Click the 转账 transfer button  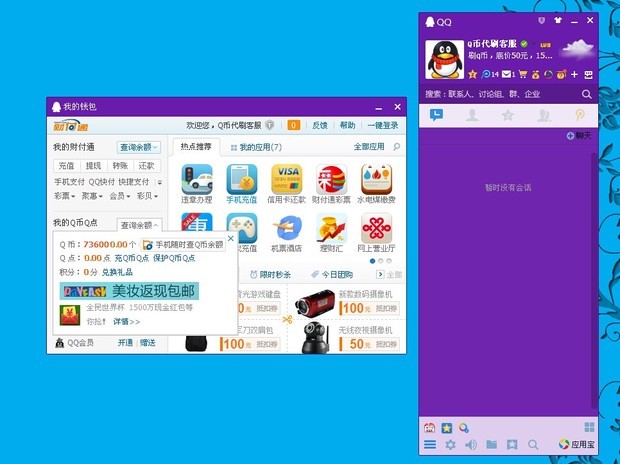(x=120, y=166)
